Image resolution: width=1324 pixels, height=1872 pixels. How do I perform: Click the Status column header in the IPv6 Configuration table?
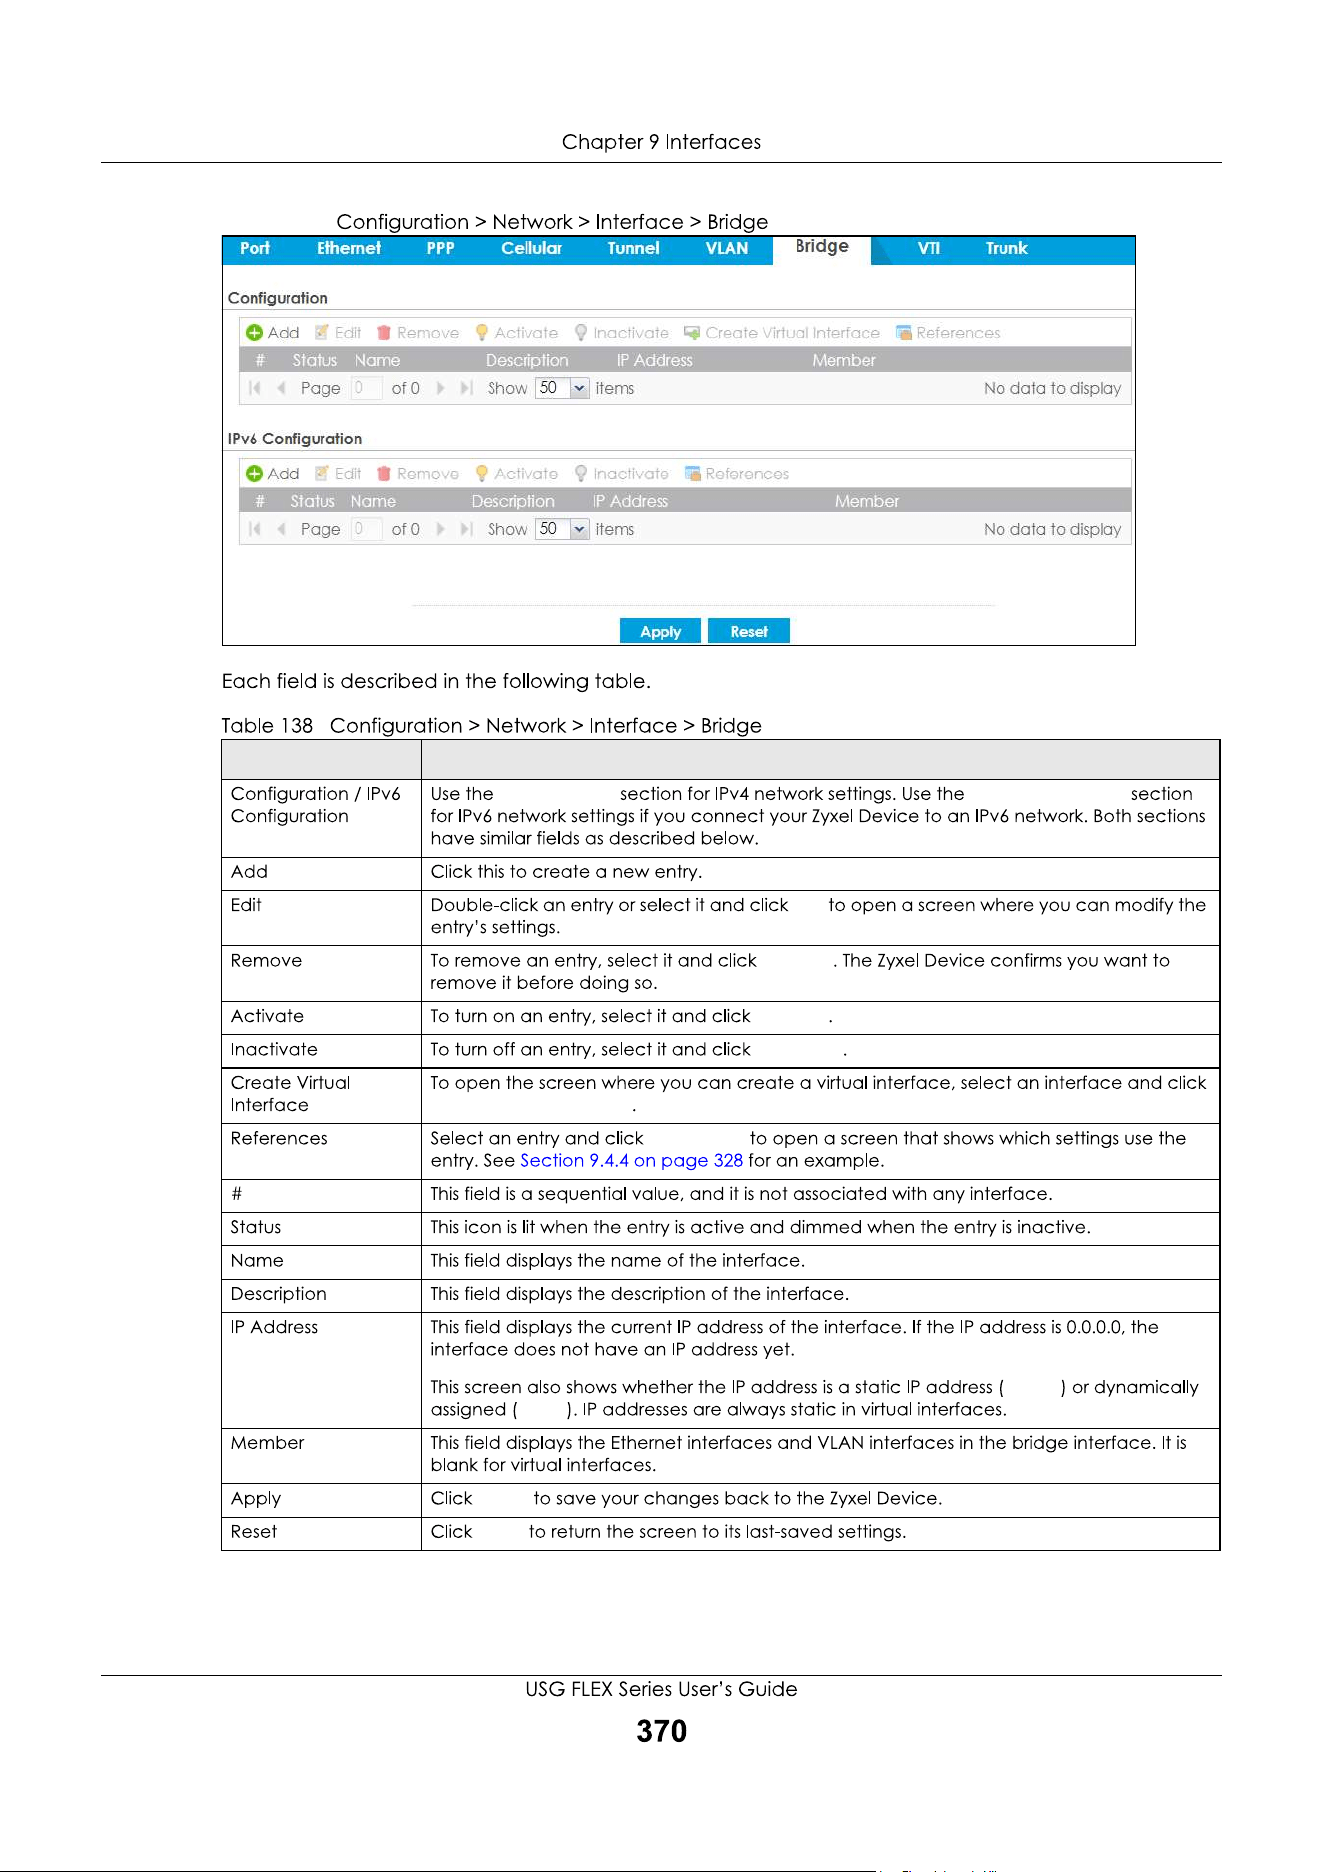point(312,502)
